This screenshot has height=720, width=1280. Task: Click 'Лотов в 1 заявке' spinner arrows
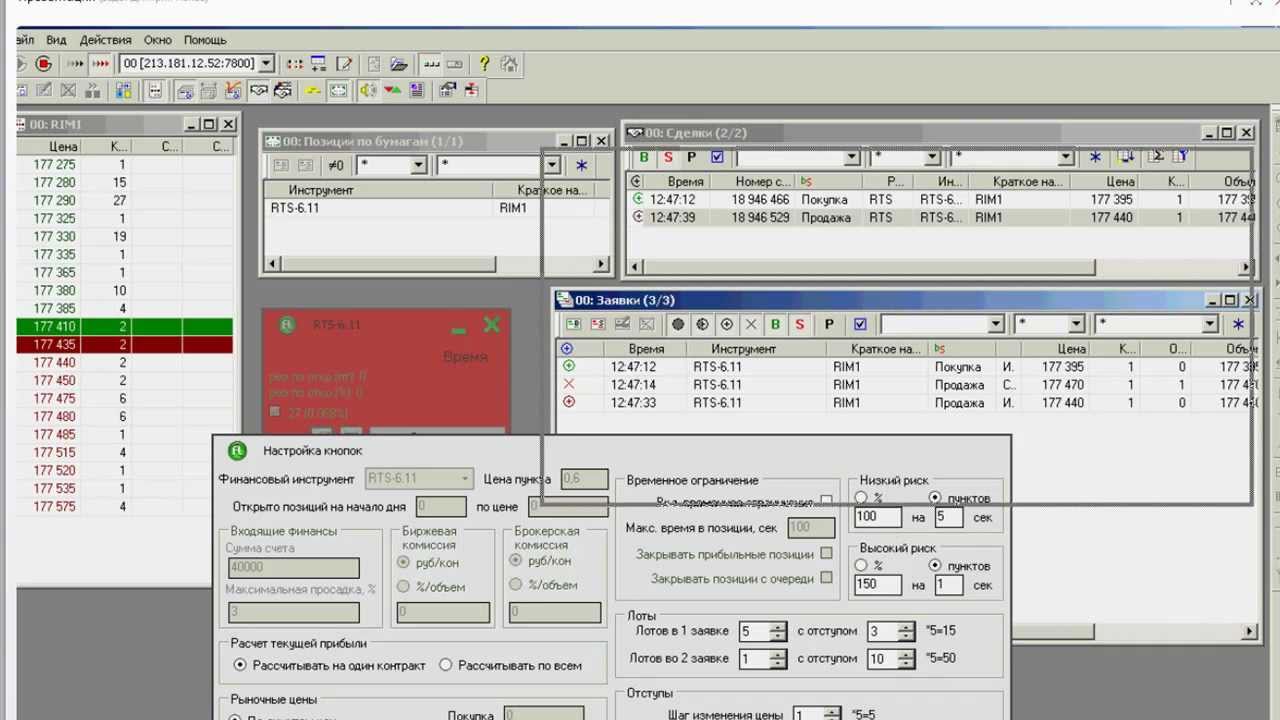pyautogui.click(x=777, y=632)
